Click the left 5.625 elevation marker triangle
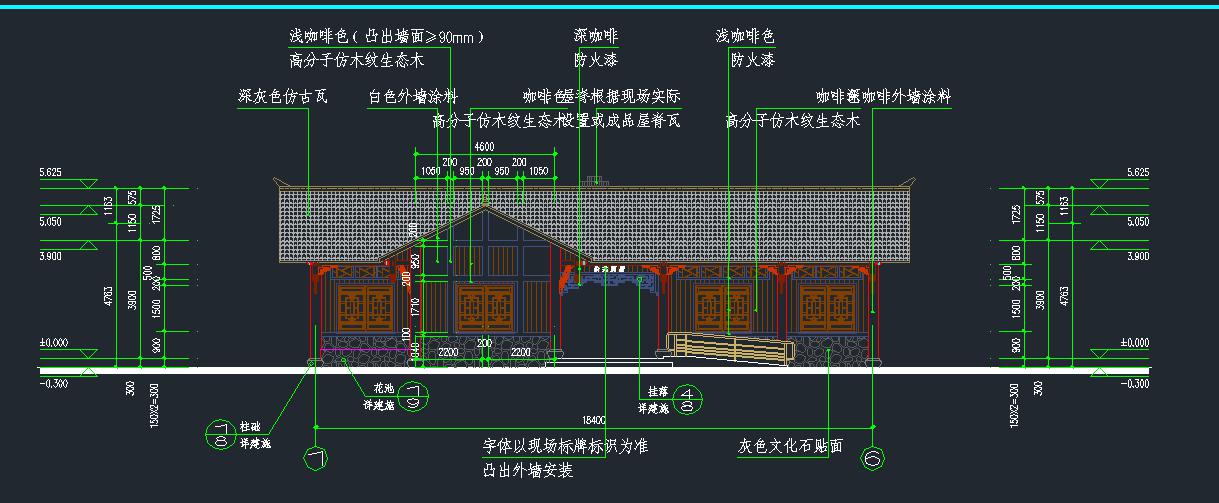Image resolution: width=1219 pixels, height=503 pixels. coord(88,184)
